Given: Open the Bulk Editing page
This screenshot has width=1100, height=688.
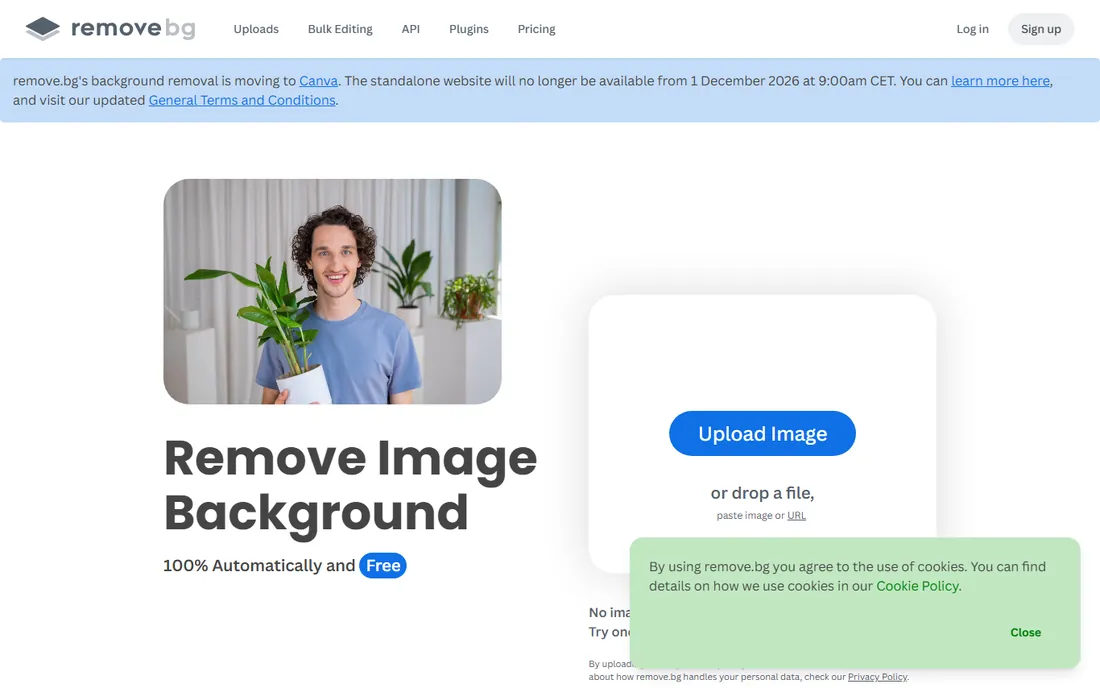Looking at the screenshot, I should tap(340, 29).
